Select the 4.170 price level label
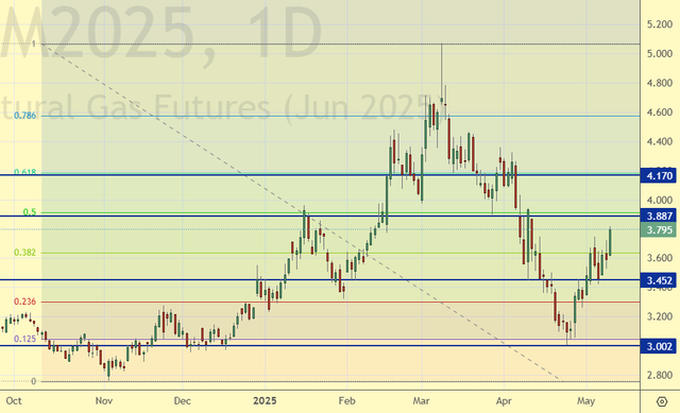The image size is (680, 413). (659, 177)
